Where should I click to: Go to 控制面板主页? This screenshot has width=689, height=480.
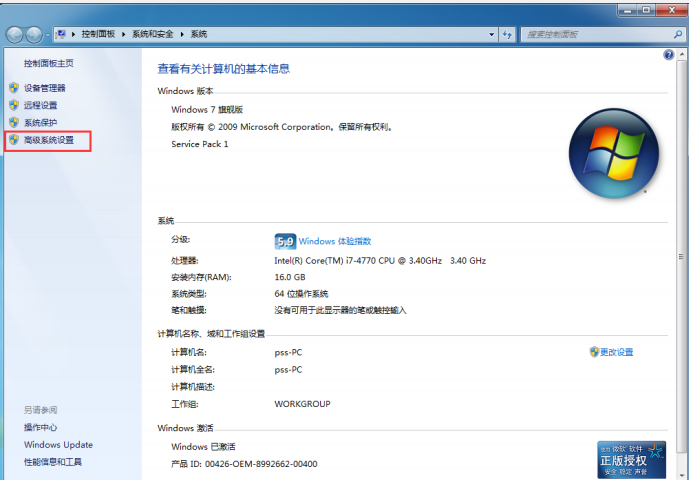click(49, 64)
